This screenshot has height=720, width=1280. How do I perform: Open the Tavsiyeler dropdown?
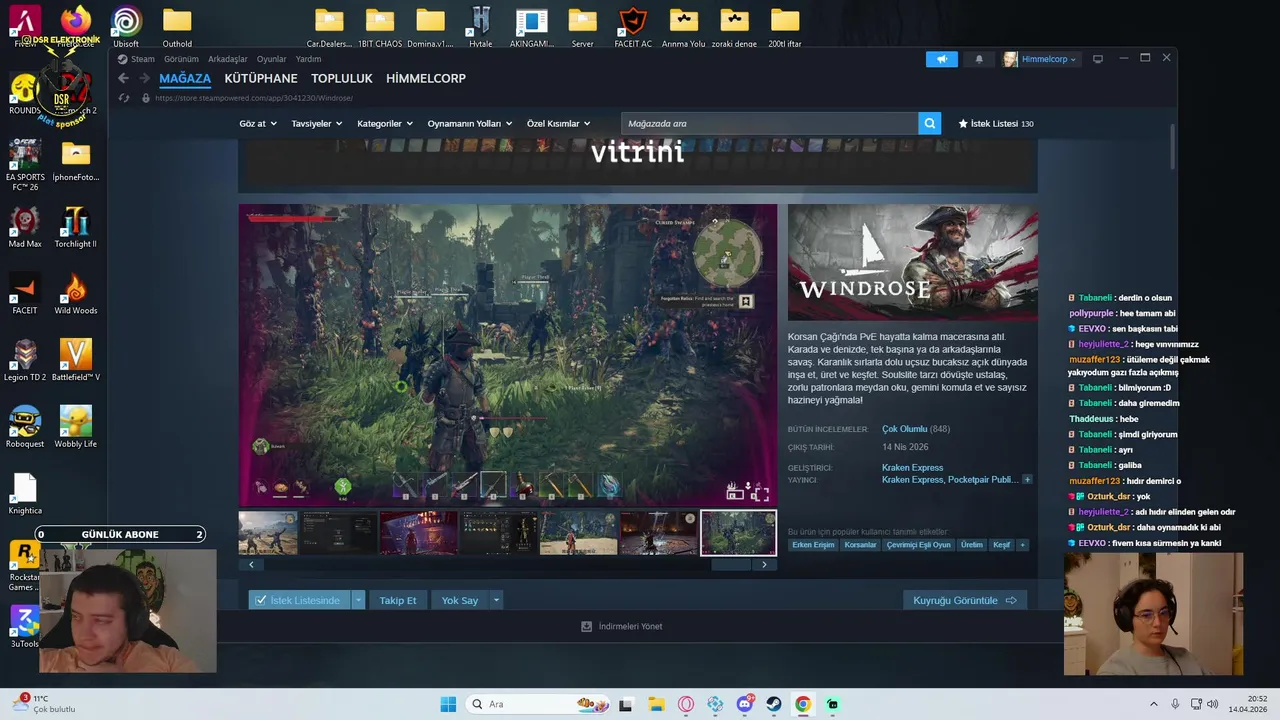click(x=316, y=123)
